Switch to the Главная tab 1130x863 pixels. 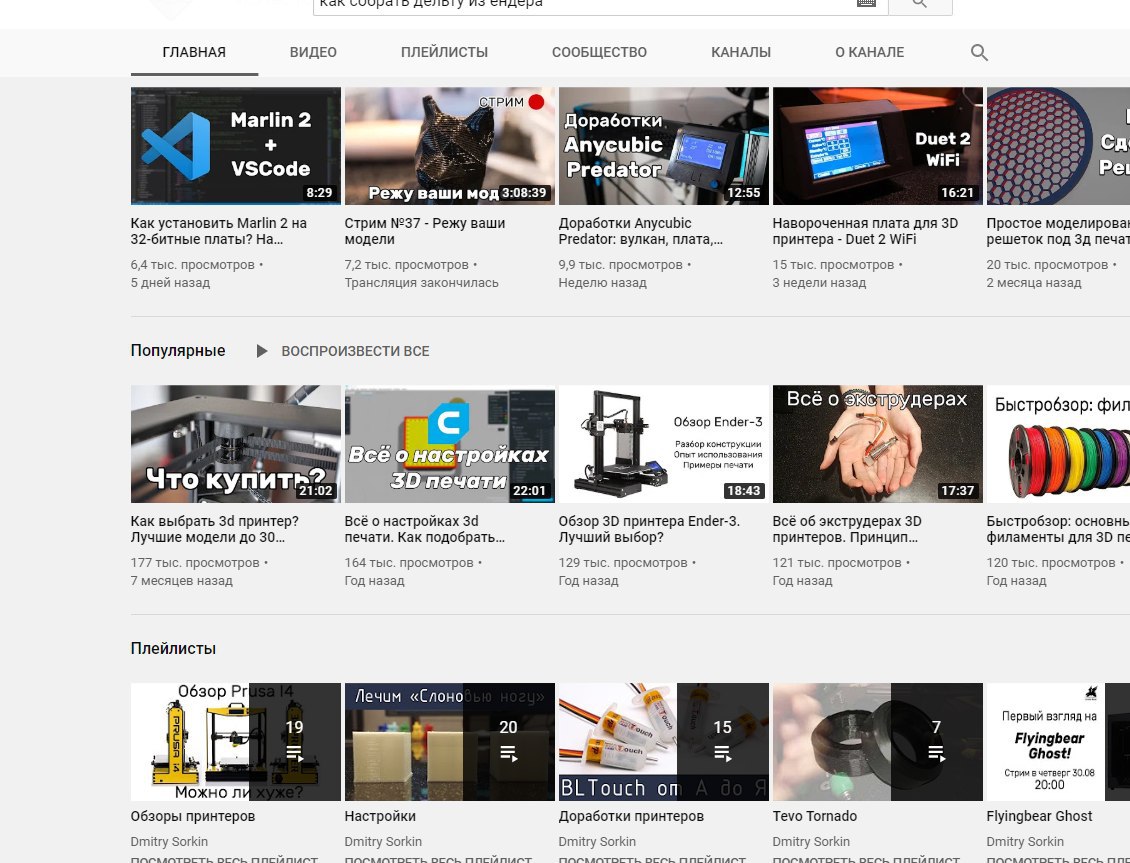click(x=194, y=52)
